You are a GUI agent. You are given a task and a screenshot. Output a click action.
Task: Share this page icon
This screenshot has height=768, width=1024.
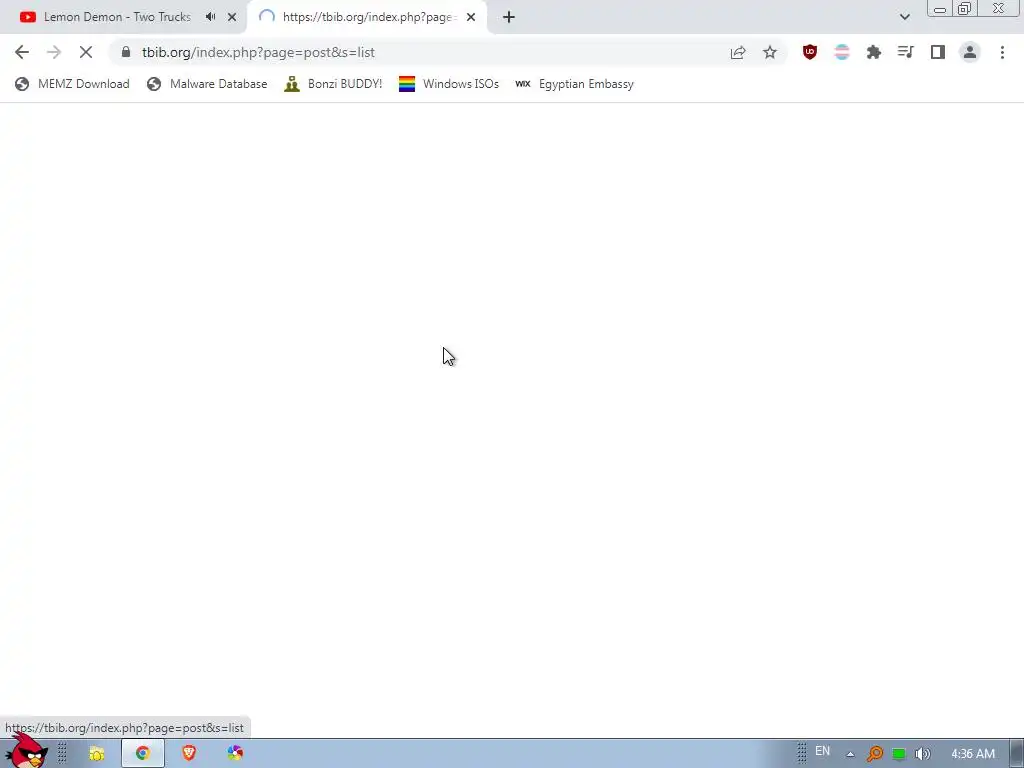point(738,52)
